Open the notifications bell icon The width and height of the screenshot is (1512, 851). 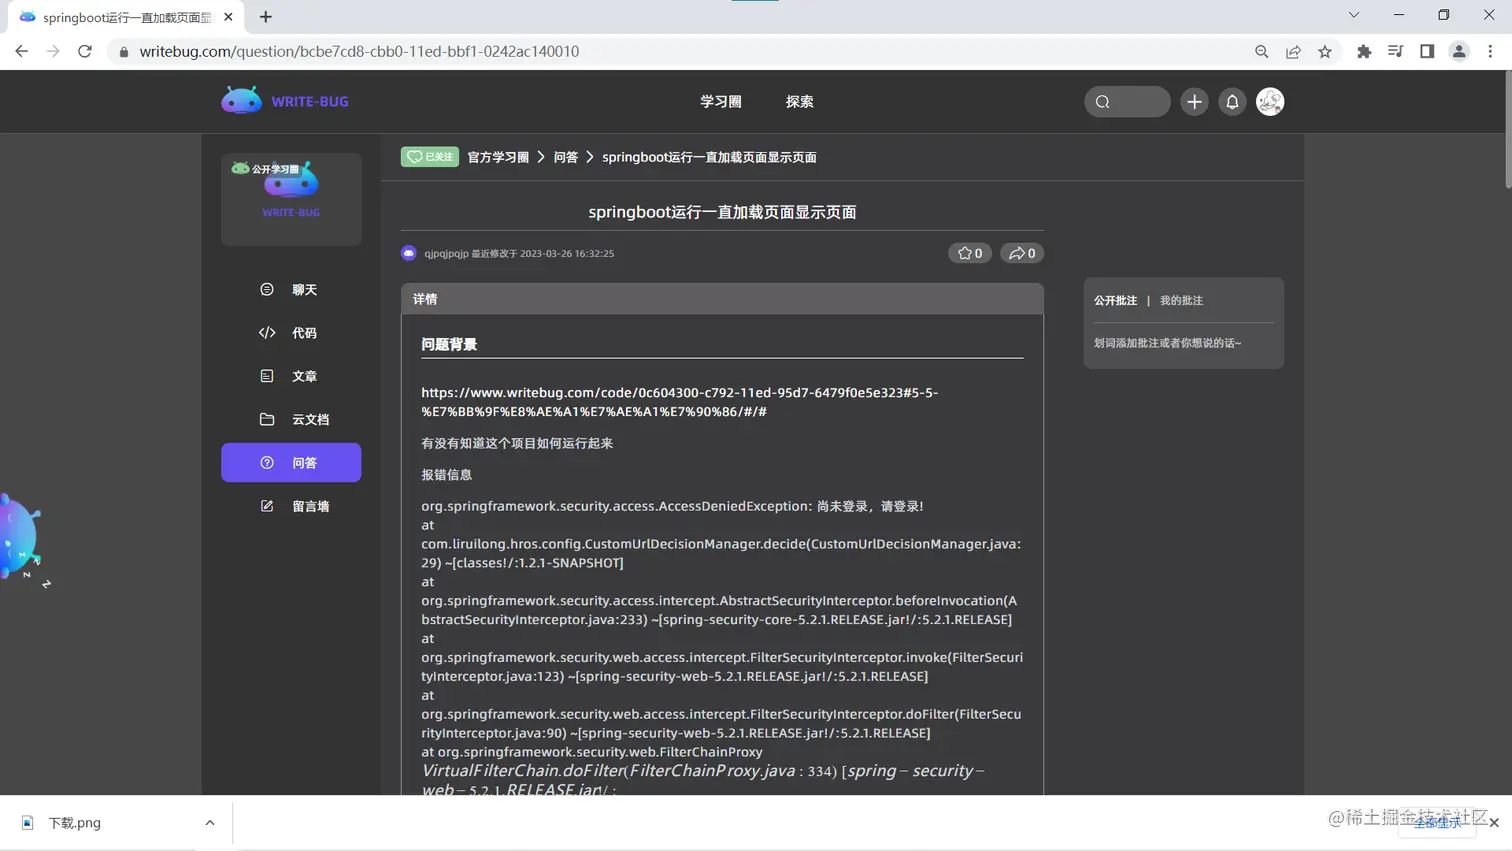coord(1231,101)
